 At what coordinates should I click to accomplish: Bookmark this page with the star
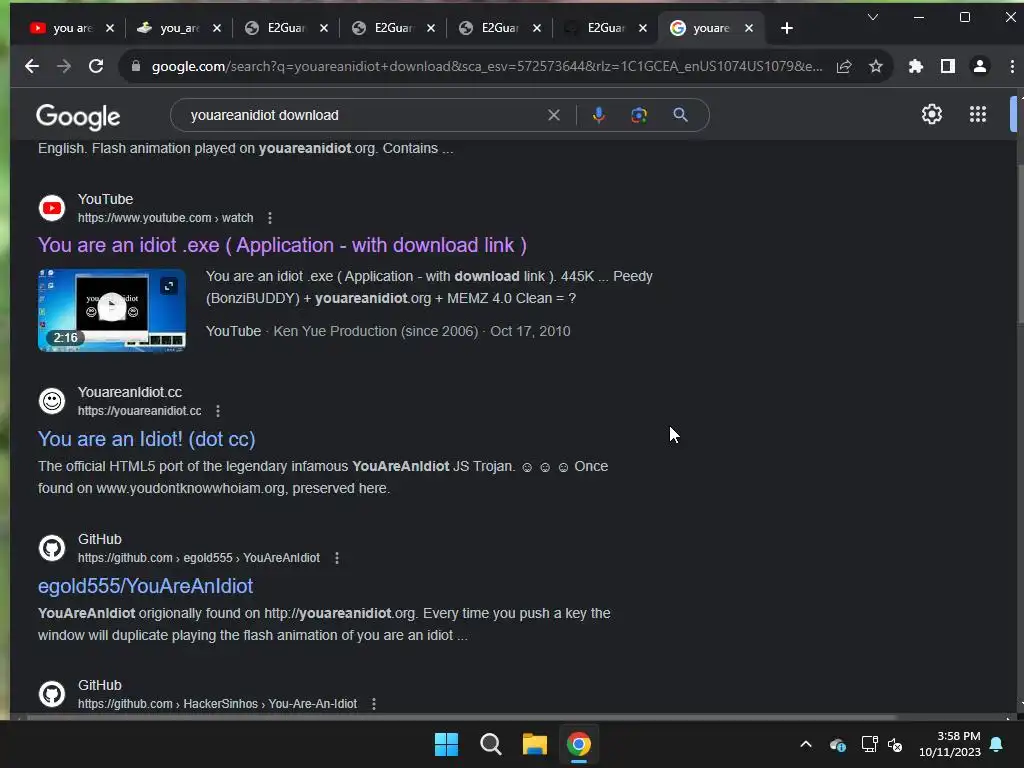click(x=876, y=66)
